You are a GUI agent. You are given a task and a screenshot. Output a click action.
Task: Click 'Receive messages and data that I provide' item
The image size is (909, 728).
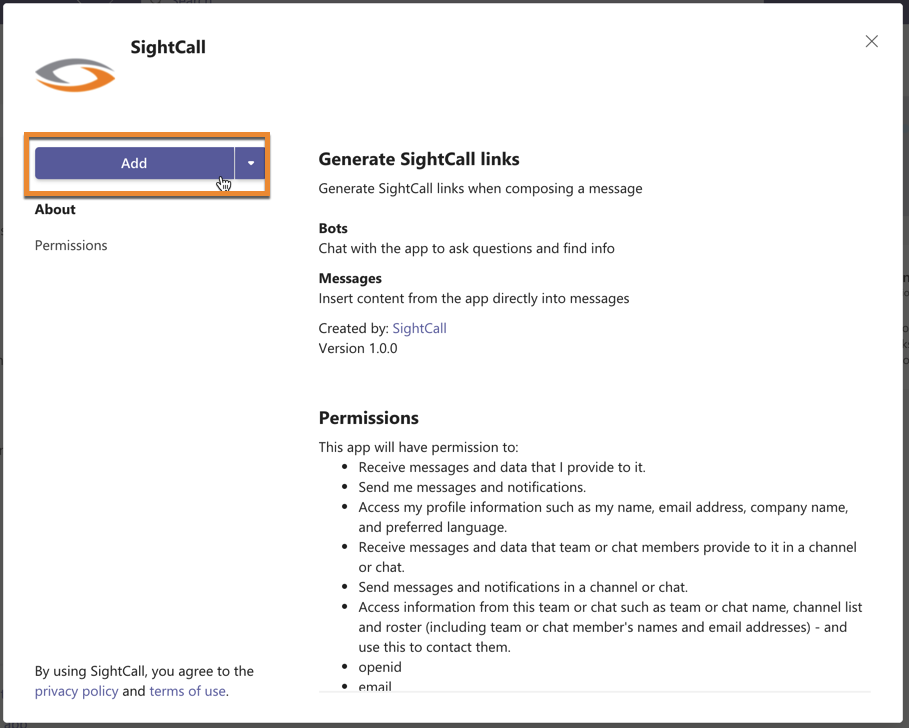click(x=502, y=467)
